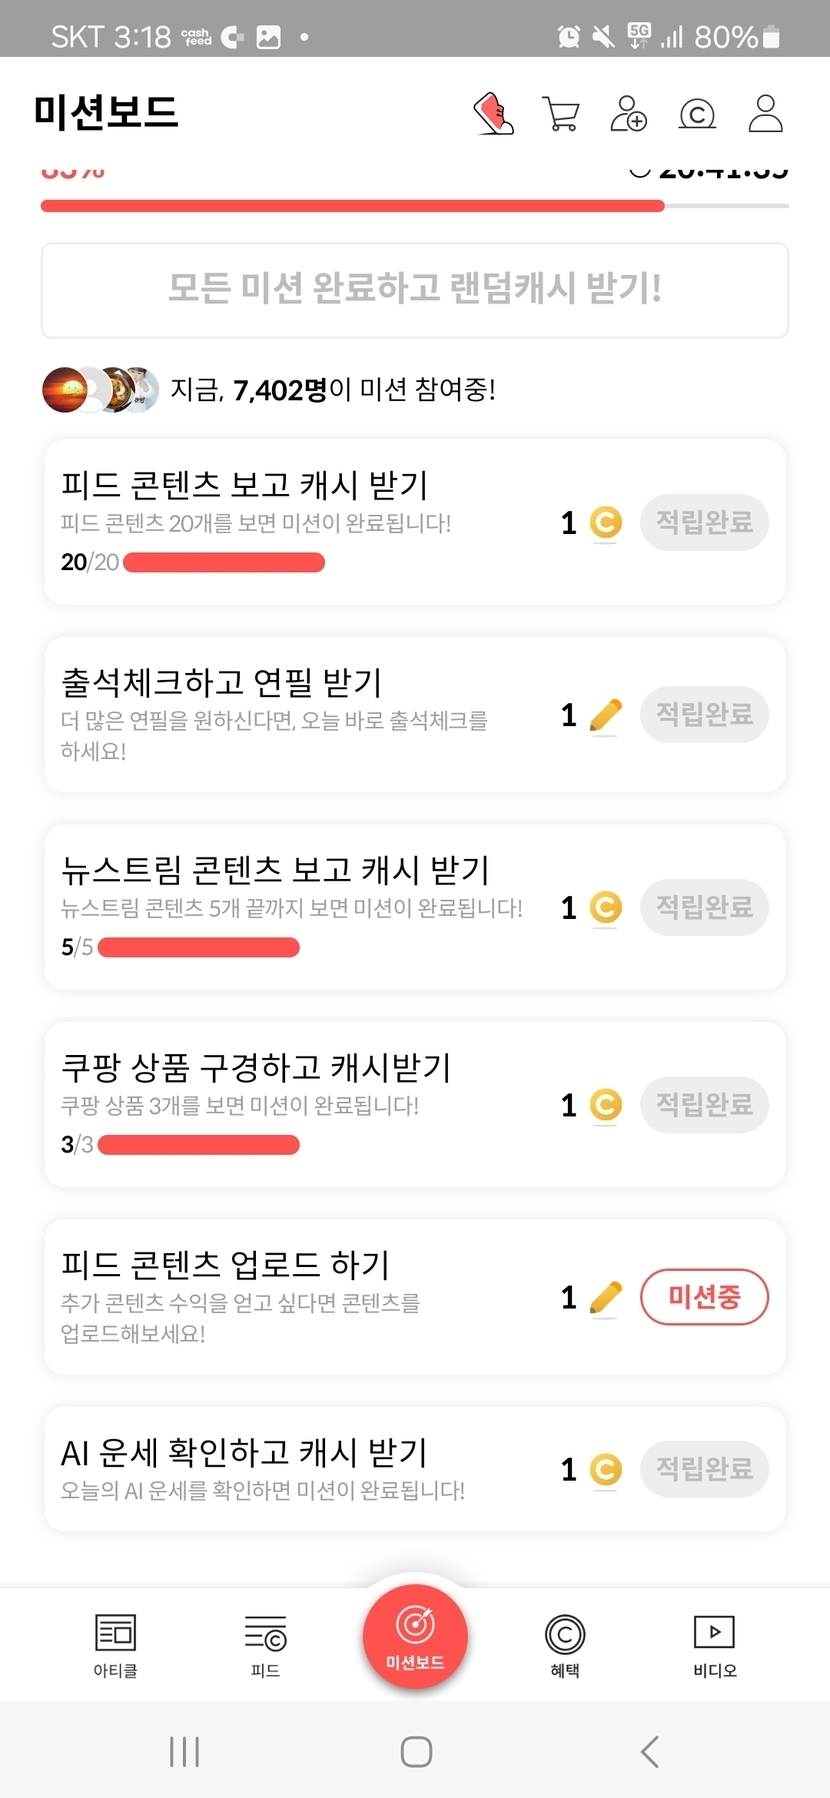Tap 적립완료 for 출석체크하고 연필 받기
Viewport: 830px width, 1798px height.
click(x=704, y=714)
